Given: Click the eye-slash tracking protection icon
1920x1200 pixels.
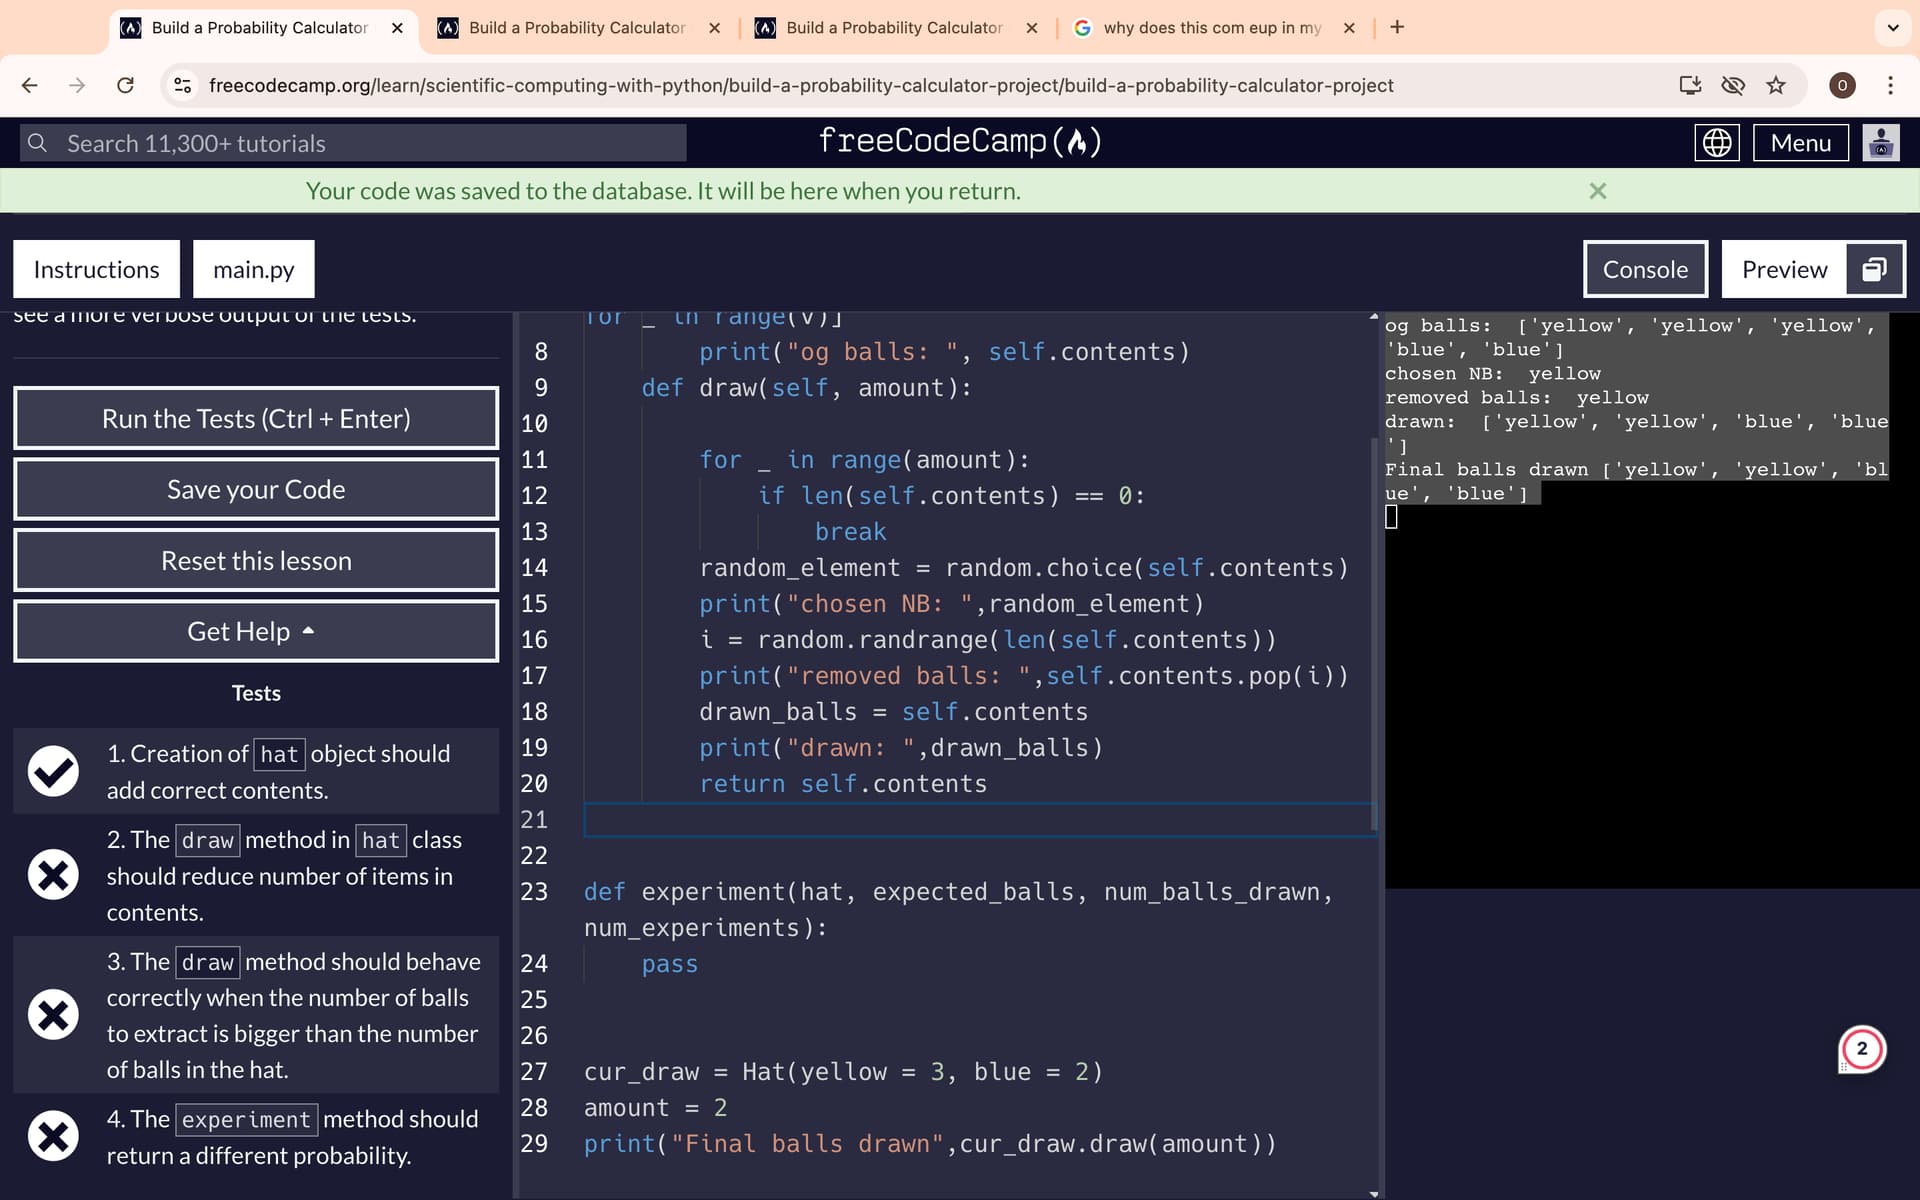Looking at the screenshot, I should 1733,85.
